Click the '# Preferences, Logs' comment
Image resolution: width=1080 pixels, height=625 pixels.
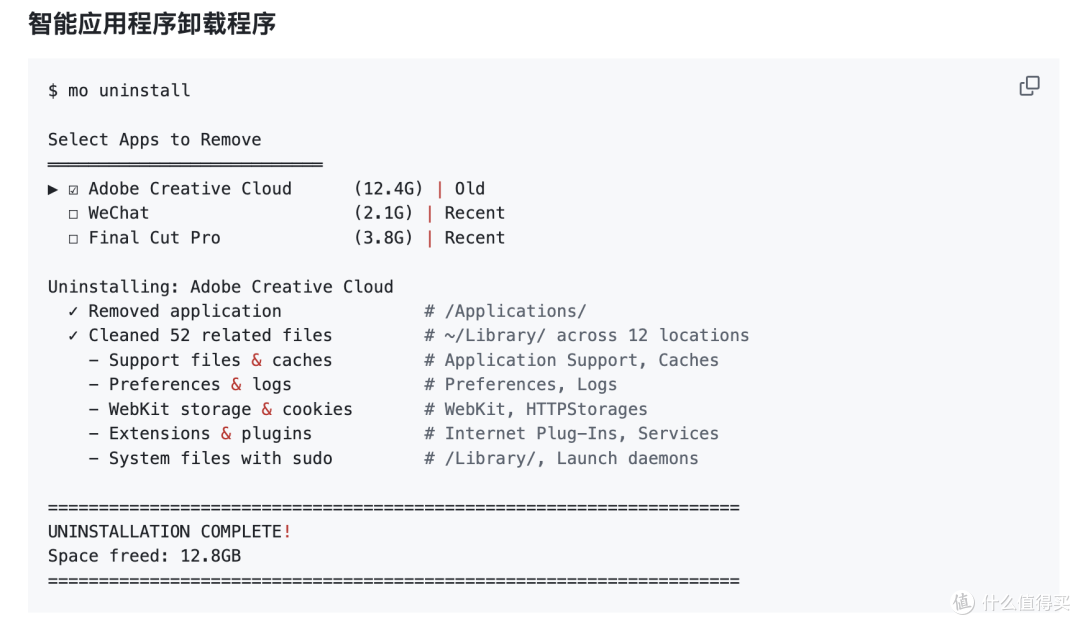pyautogui.click(x=520, y=385)
